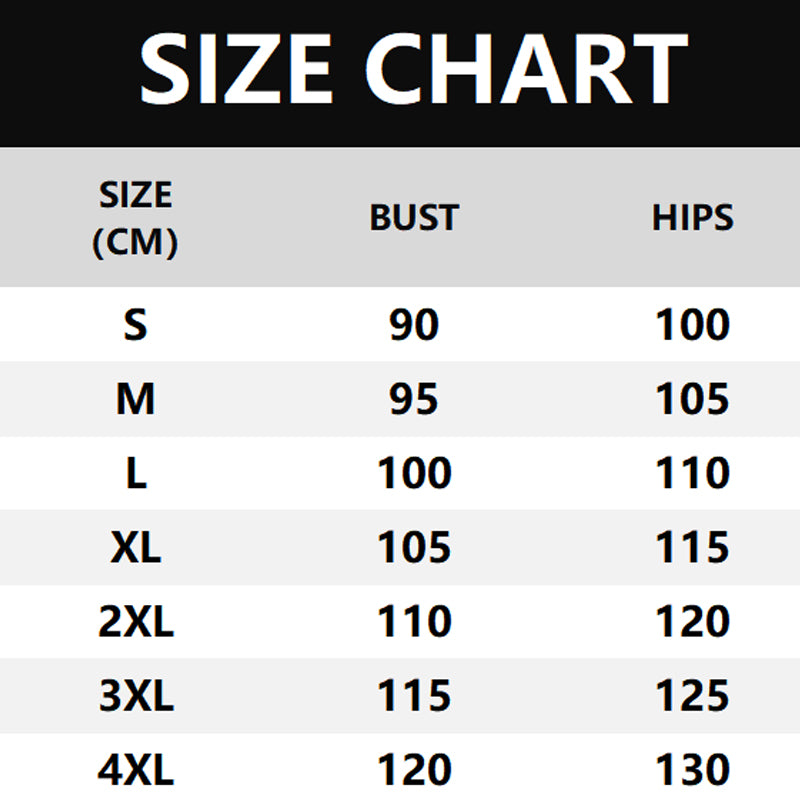Screen dimensions: 800x800
Task: Click hips value 125 for size 3XL
Action: point(692,696)
